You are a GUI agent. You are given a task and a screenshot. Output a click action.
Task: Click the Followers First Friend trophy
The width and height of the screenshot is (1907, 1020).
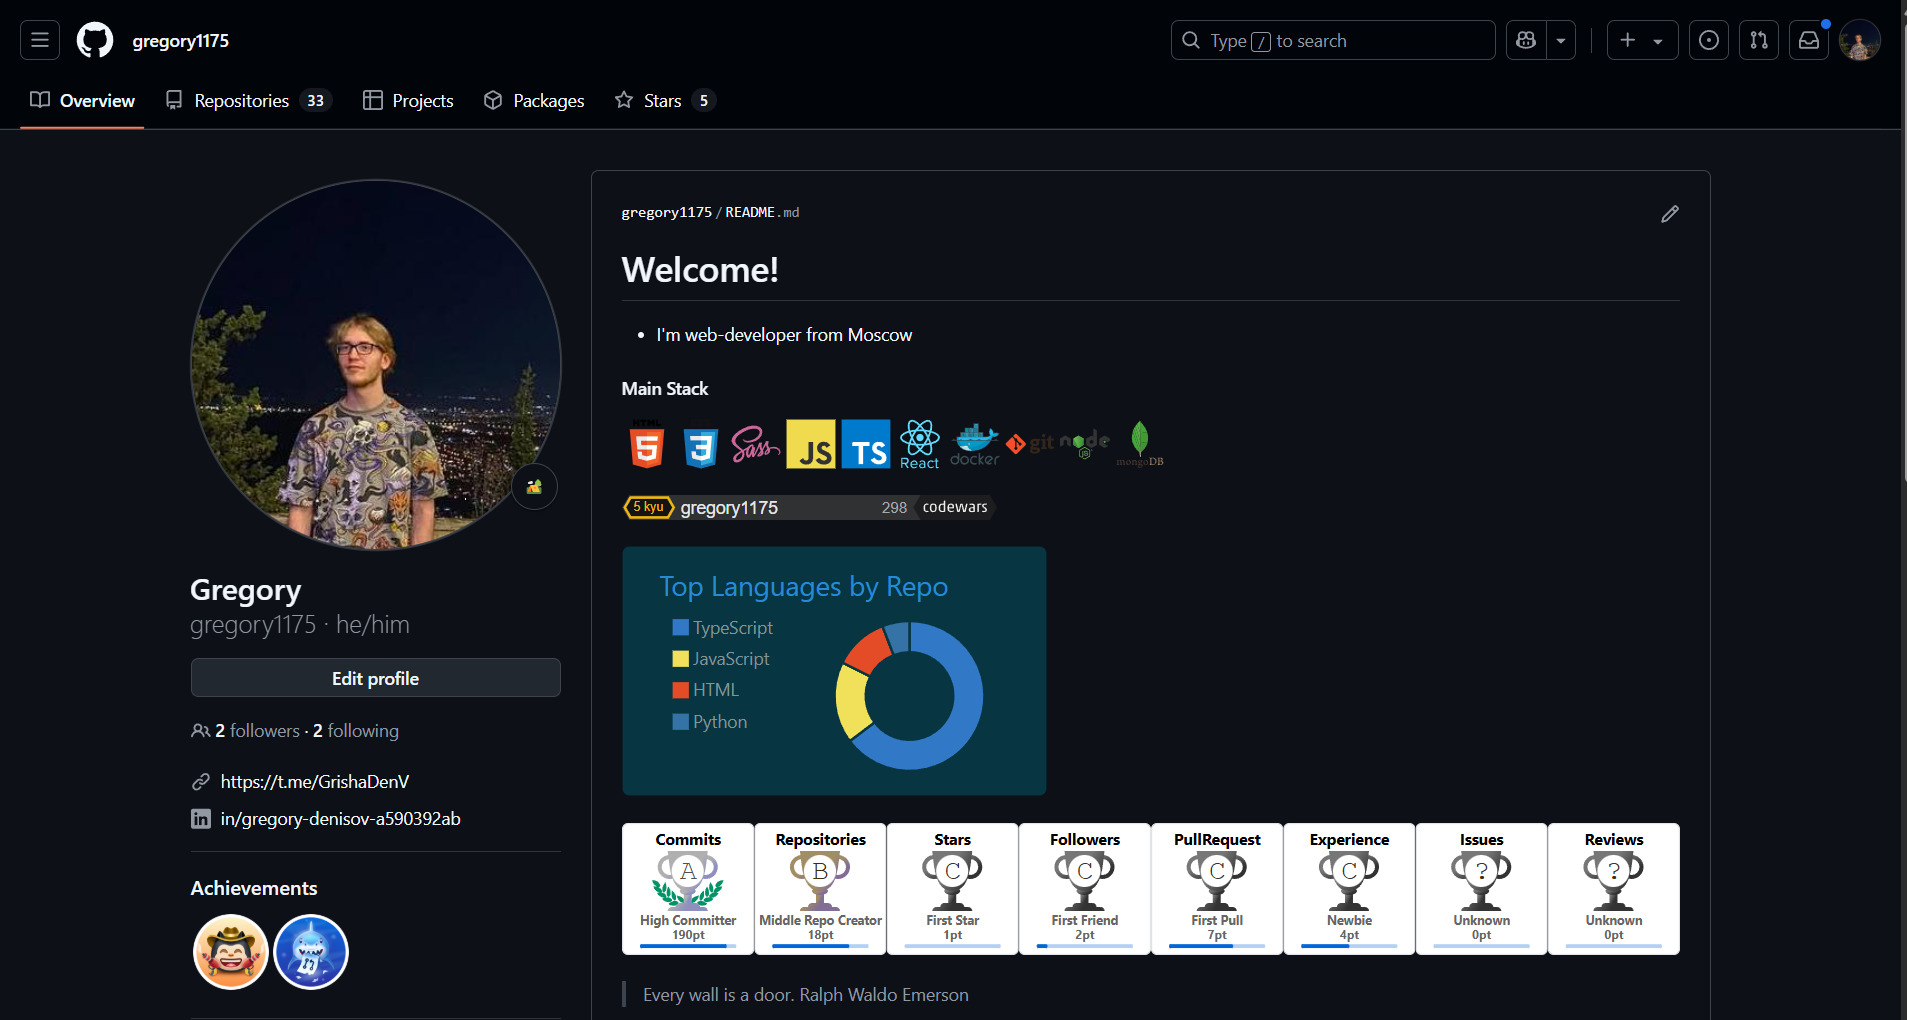coord(1084,889)
